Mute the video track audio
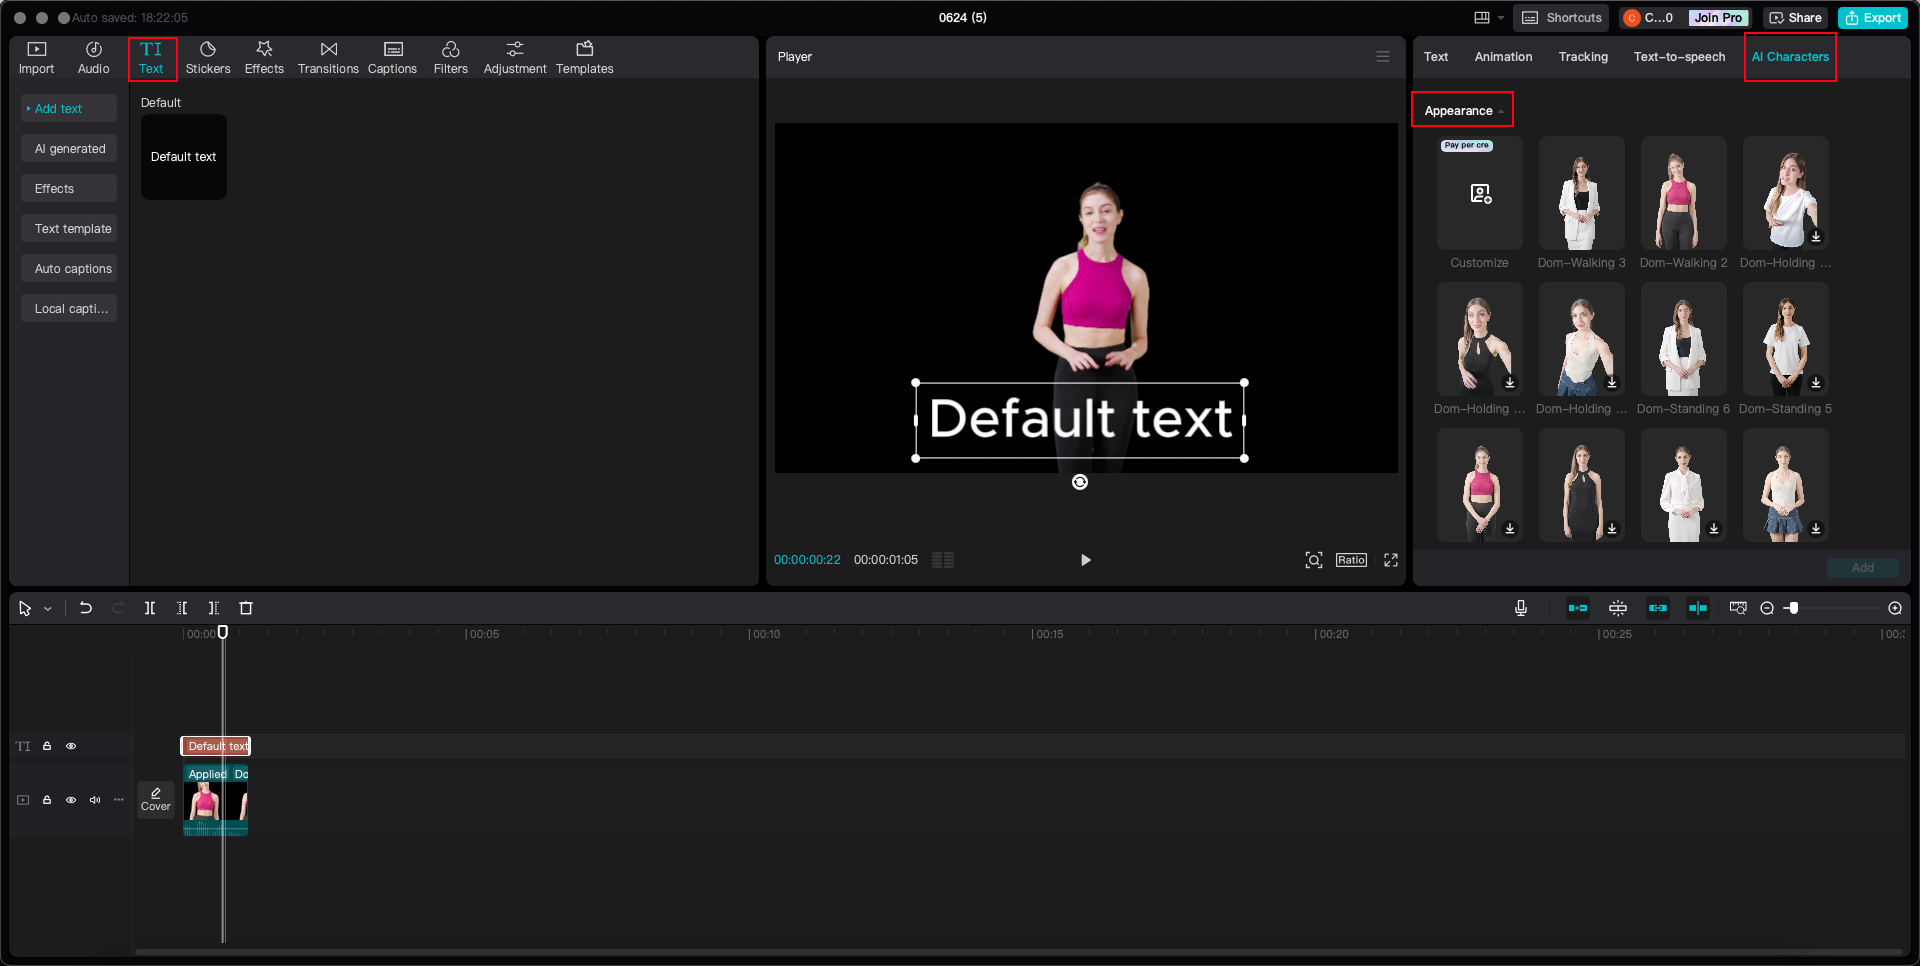1920x966 pixels. tap(95, 800)
